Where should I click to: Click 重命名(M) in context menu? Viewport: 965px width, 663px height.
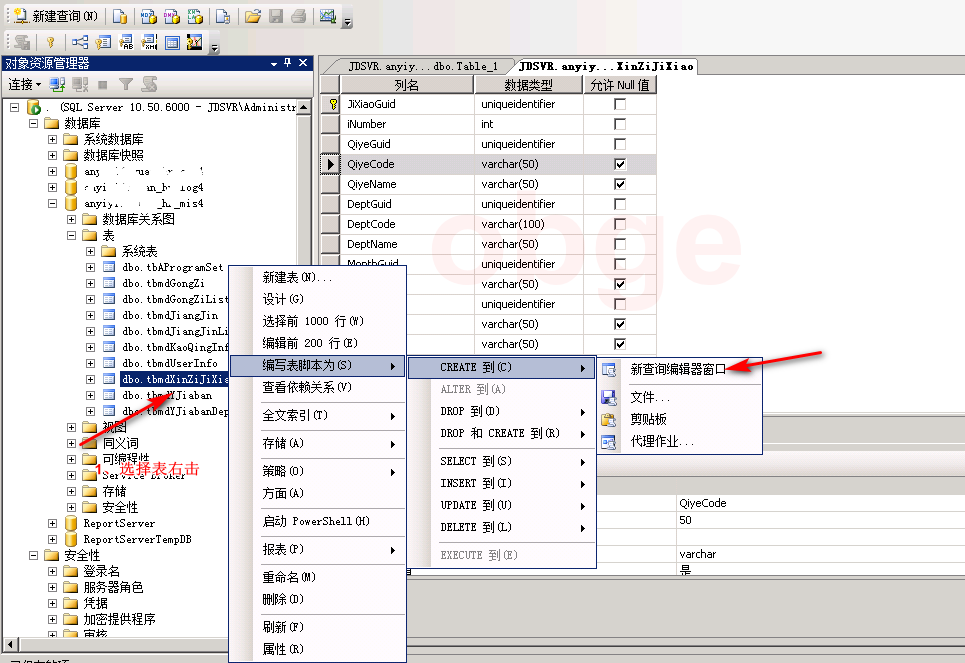318,577
